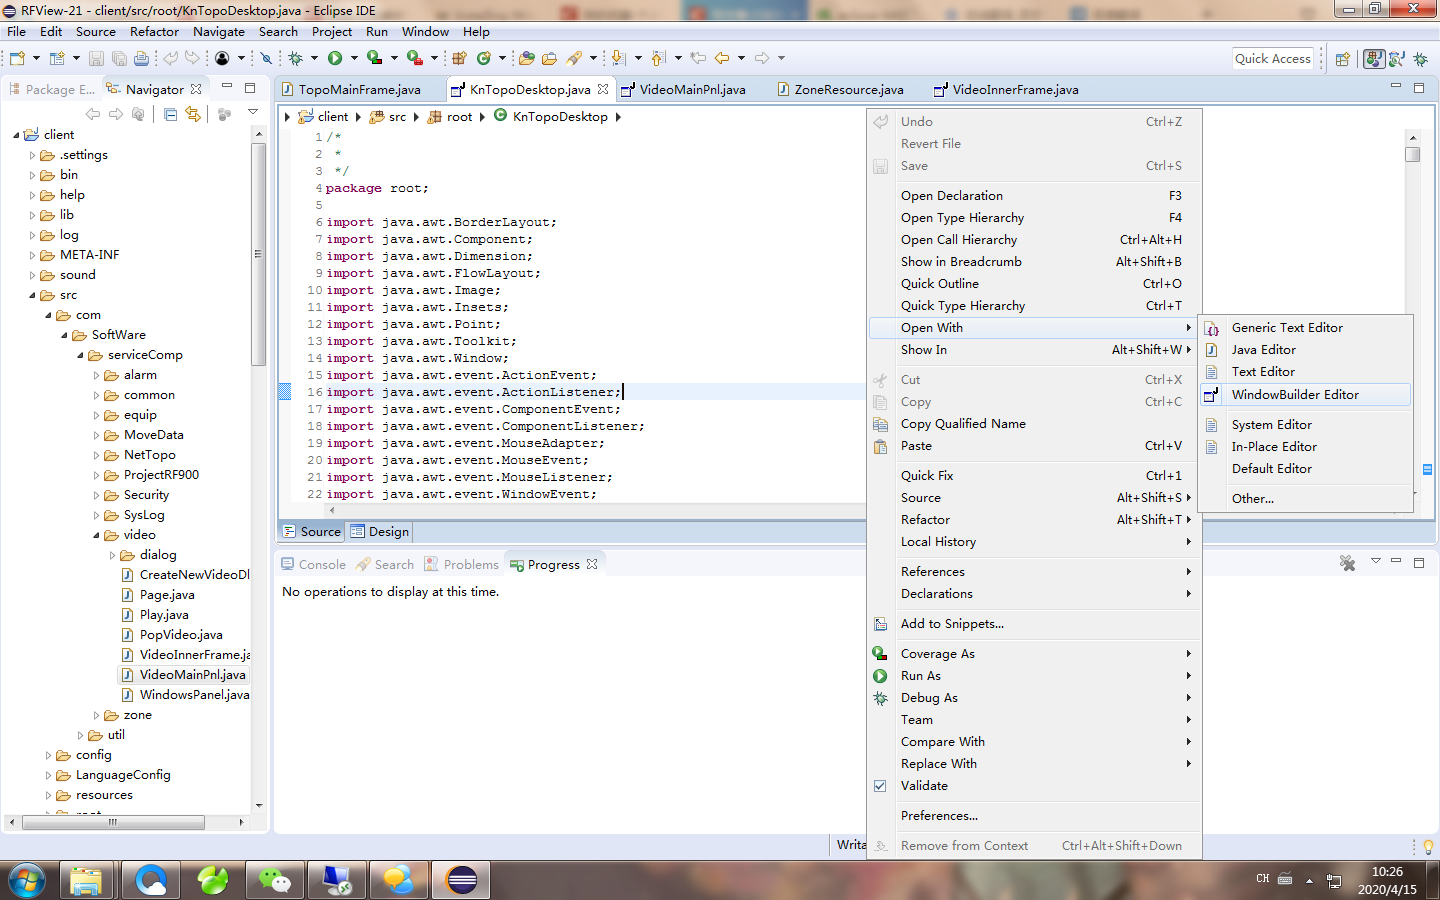
Task: Toggle the breakpoint marker on line 16
Action: point(286,392)
